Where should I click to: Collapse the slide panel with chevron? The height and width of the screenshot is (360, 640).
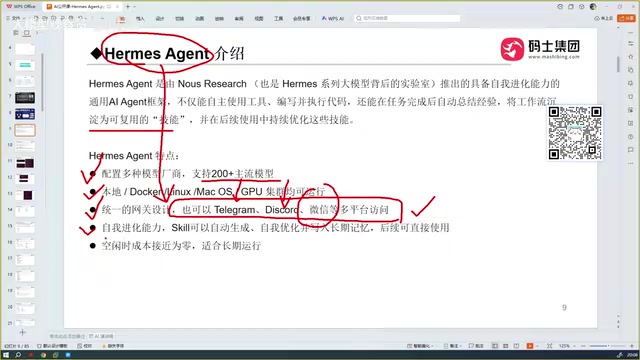[x=37, y=33]
